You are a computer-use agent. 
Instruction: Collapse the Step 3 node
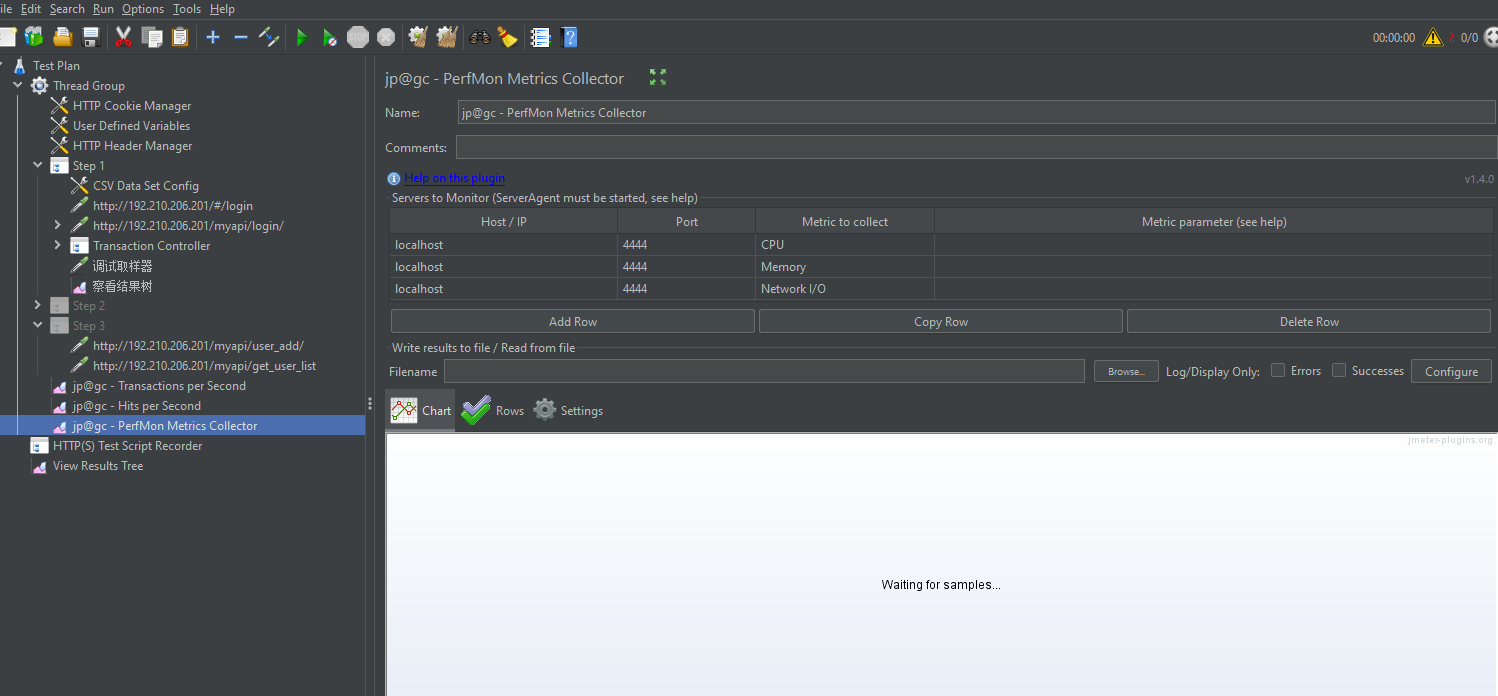pyautogui.click(x=38, y=325)
